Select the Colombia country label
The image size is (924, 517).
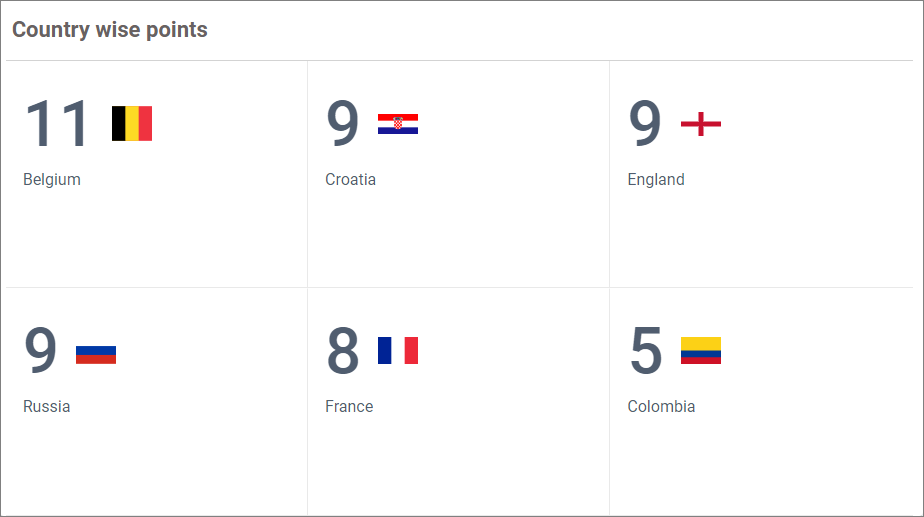pyautogui.click(x=661, y=407)
